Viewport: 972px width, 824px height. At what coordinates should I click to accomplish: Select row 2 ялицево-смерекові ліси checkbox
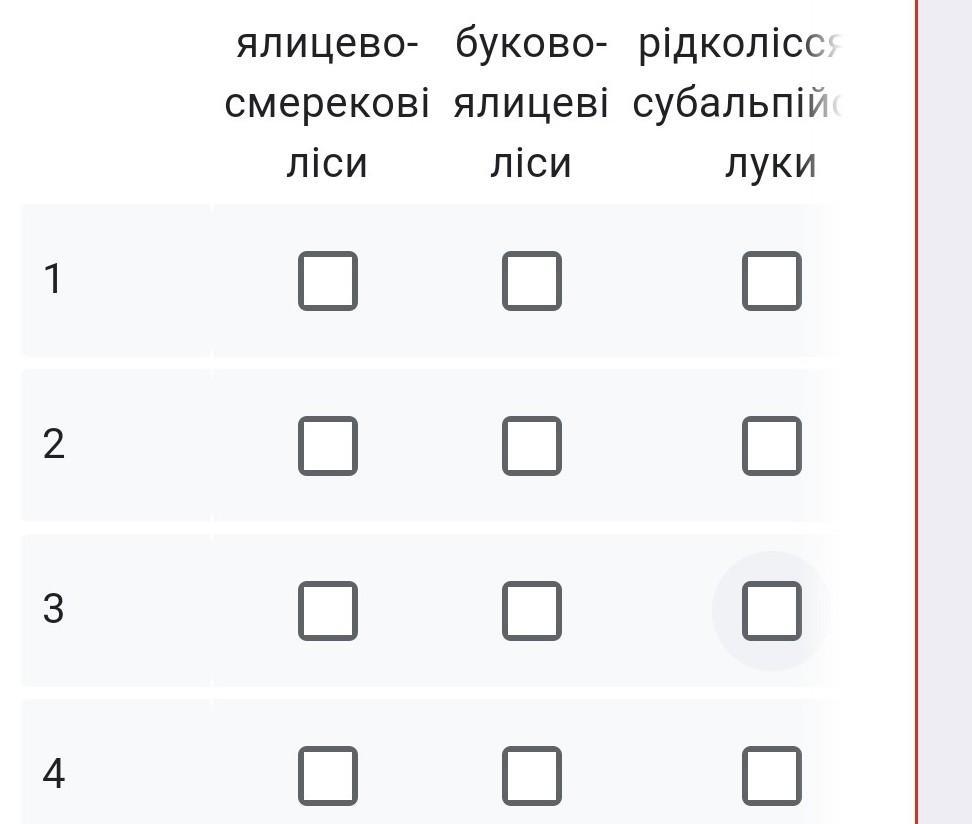(x=327, y=445)
